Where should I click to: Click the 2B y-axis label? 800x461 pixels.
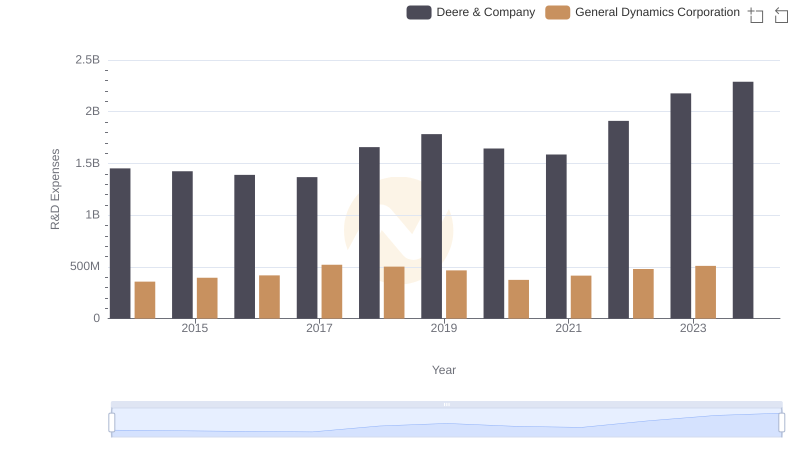point(93,111)
